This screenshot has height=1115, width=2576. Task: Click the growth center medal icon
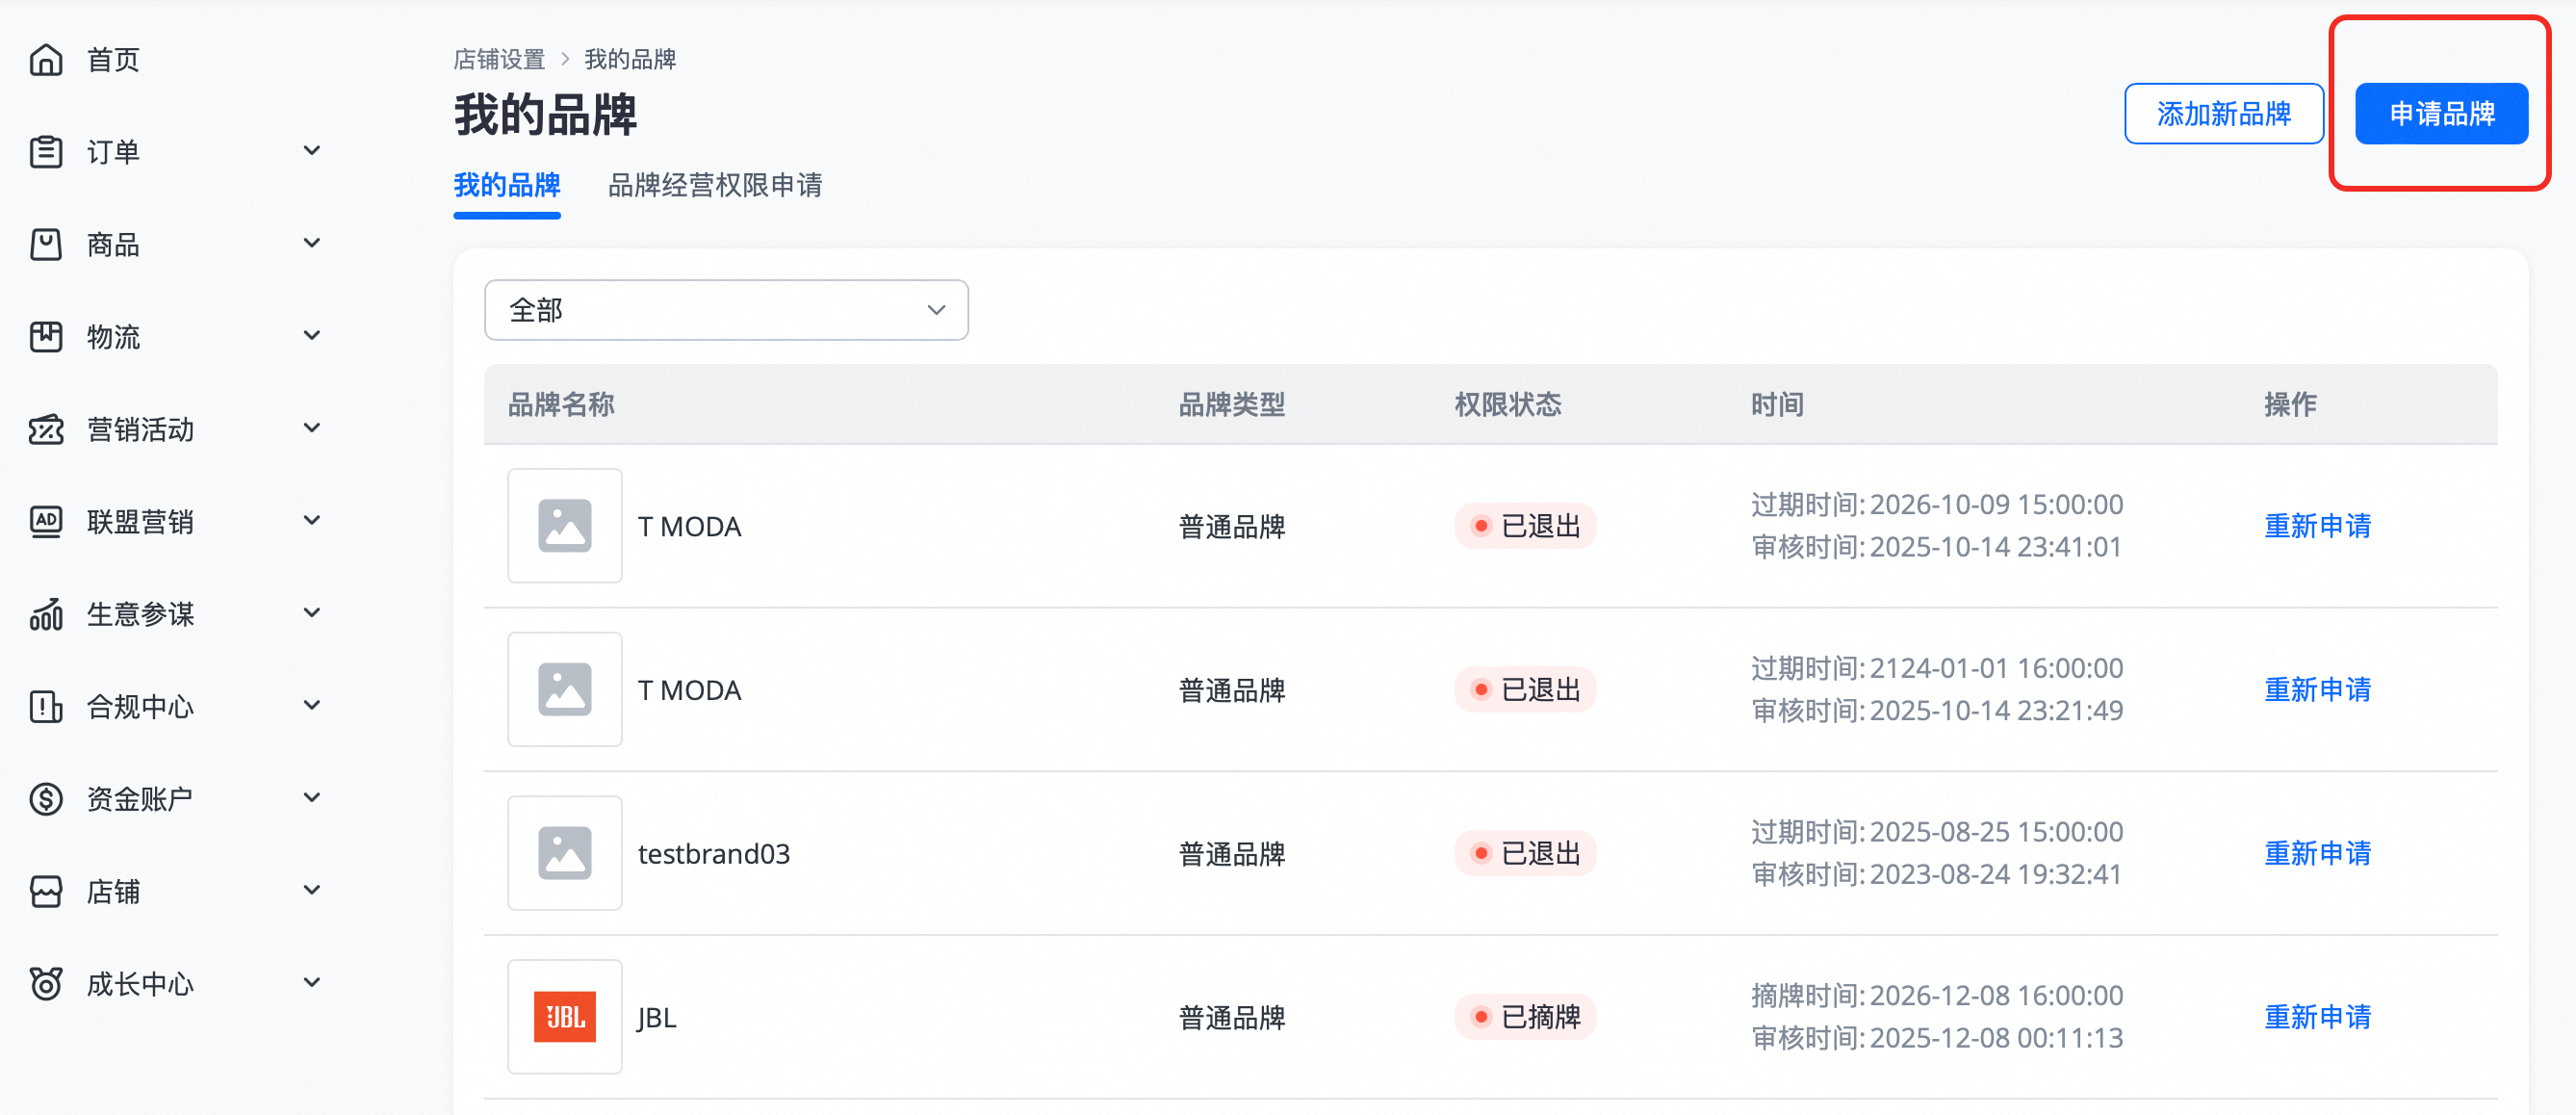(46, 984)
